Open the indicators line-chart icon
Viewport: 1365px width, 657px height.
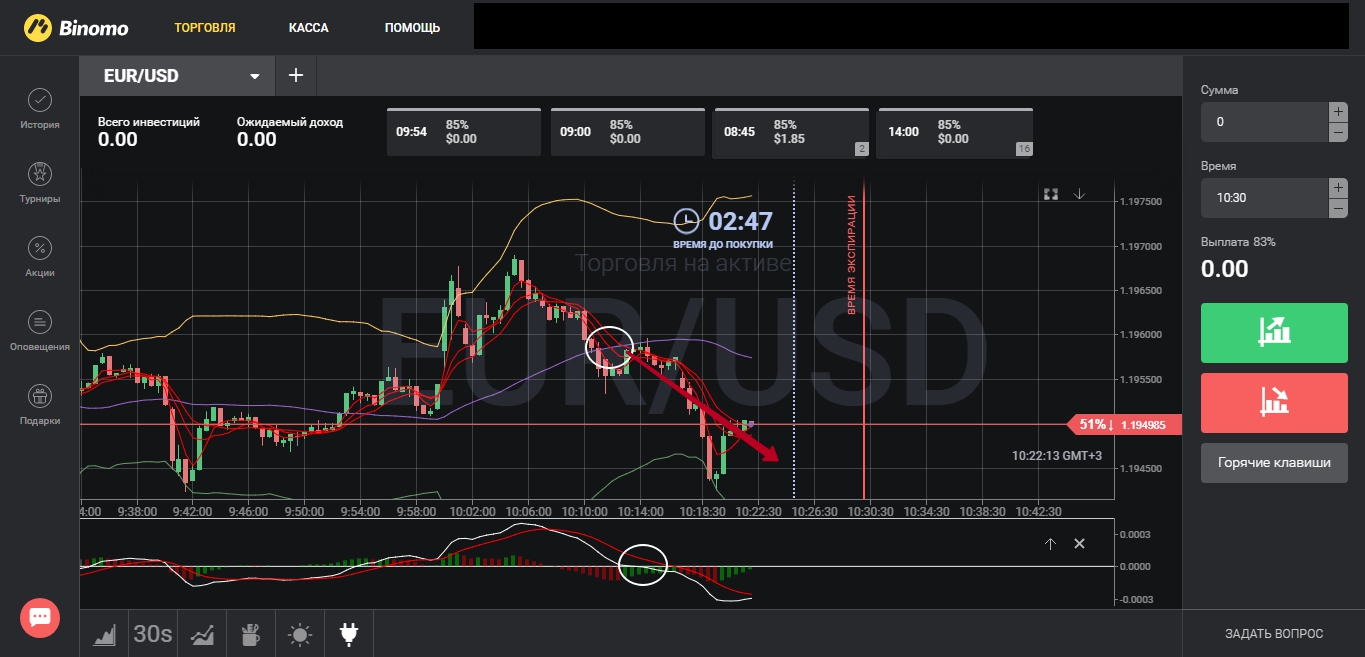click(x=202, y=634)
